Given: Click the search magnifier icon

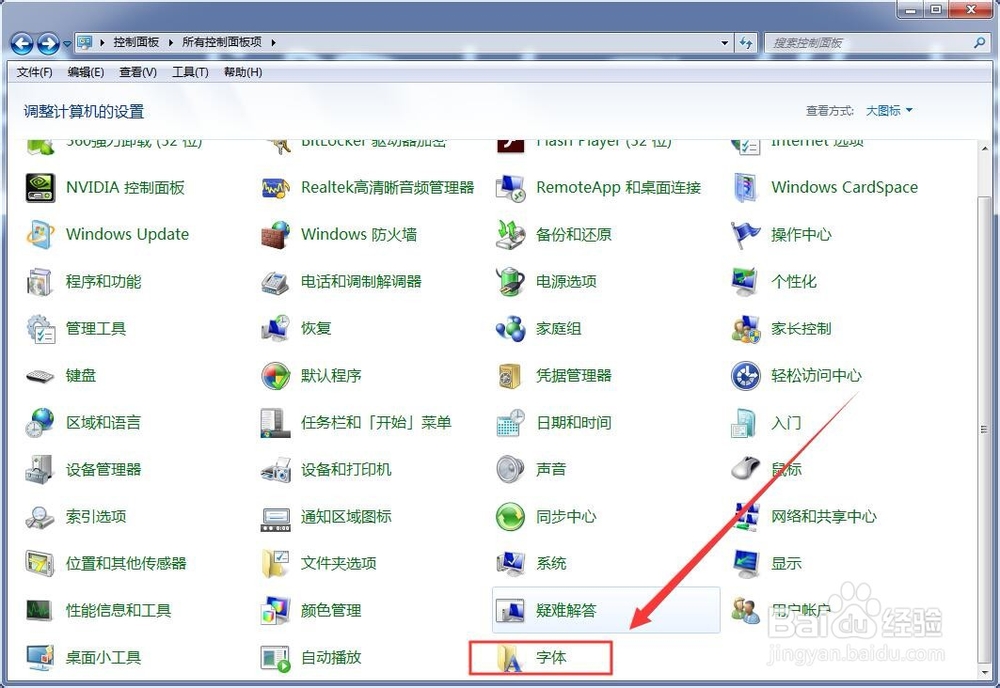Looking at the screenshot, I should click(x=980, y=43).
